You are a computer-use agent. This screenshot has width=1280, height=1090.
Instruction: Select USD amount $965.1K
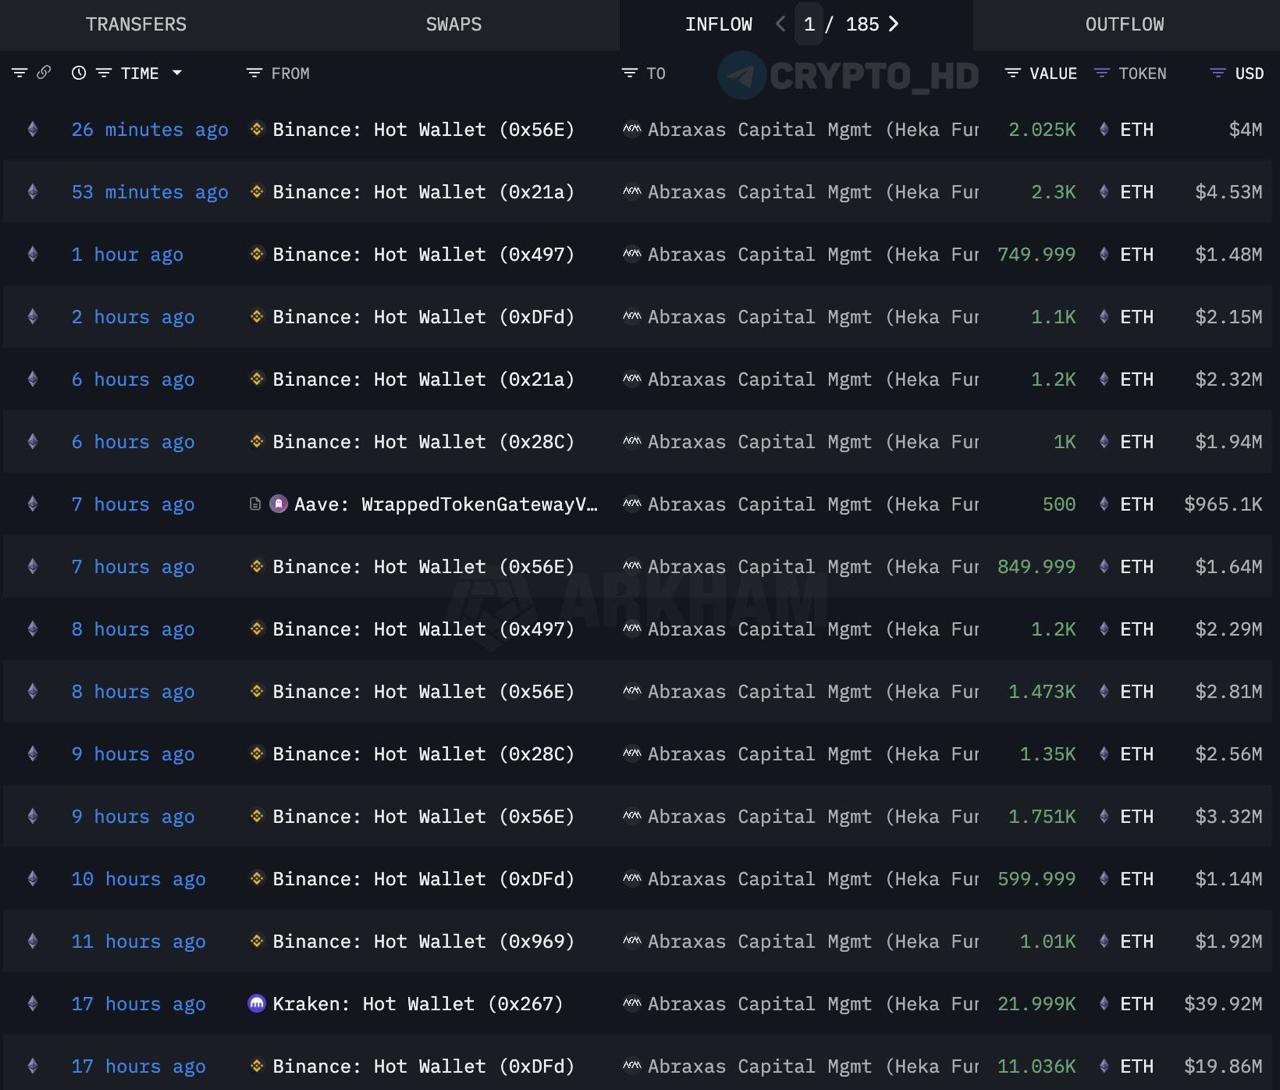[1223, 504]
